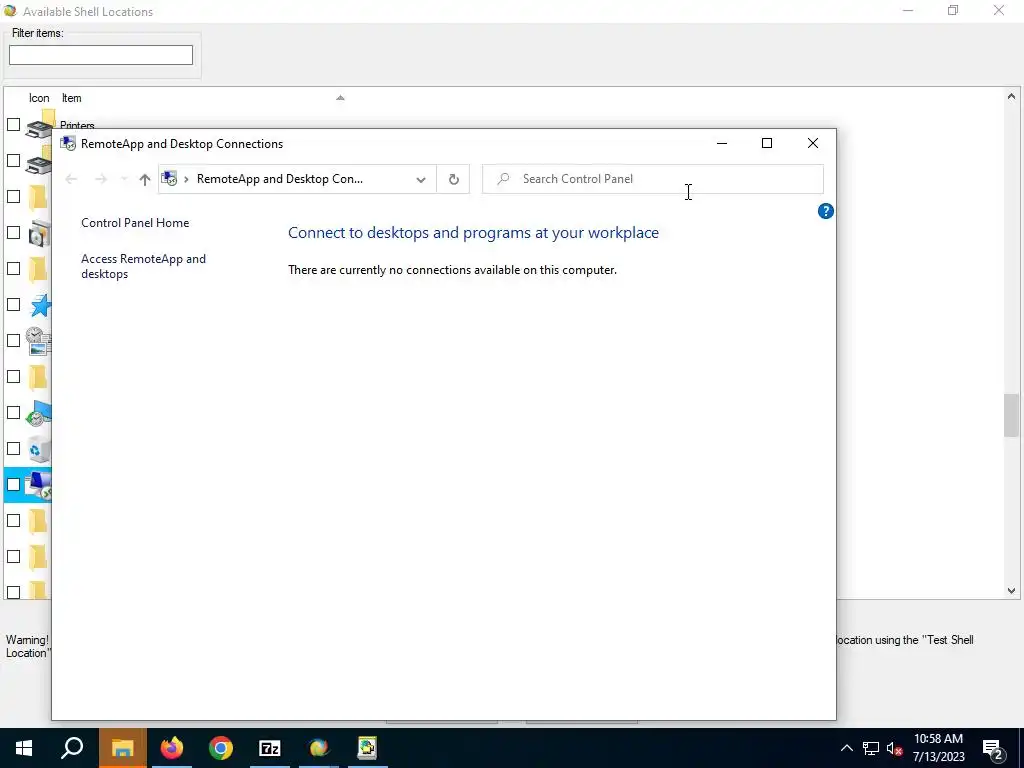The width and height of the screenshot is (1024, 768).
Task: Close the RemoteApp and Desktop Connections window
Action: pyautogui.click(x=812, y=143)
